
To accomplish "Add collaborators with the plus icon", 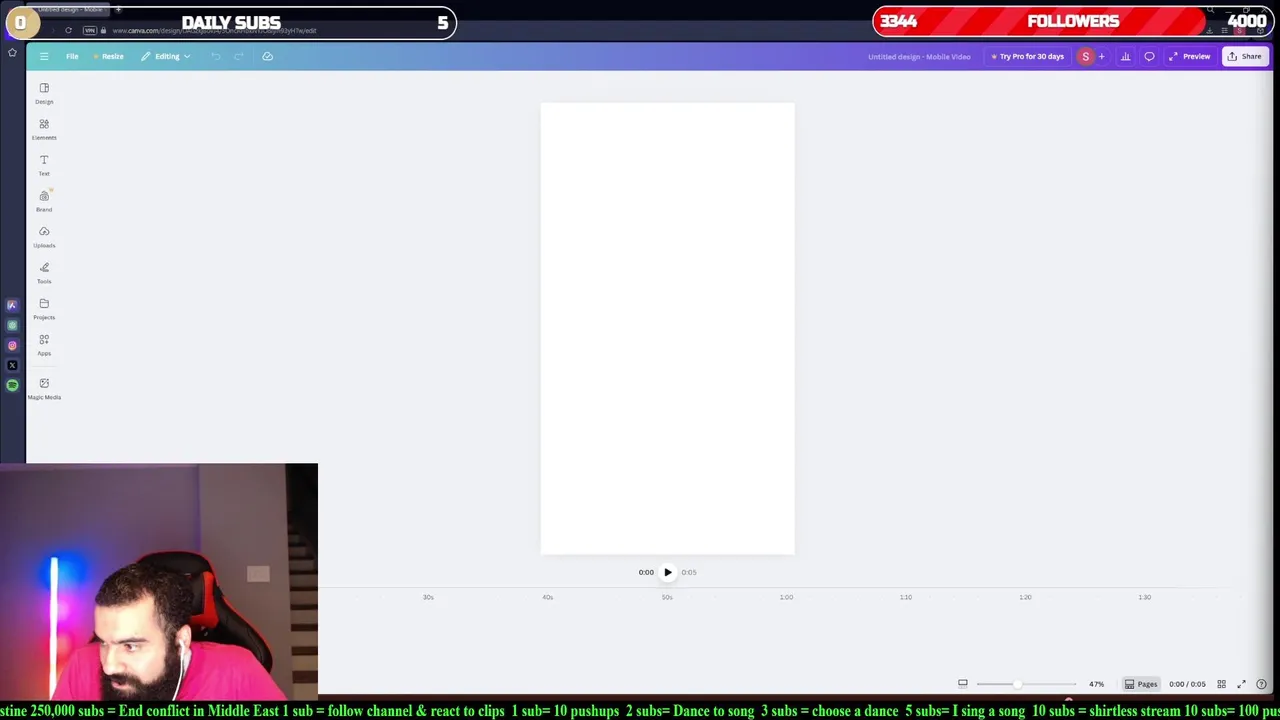I will (1102, 57).
